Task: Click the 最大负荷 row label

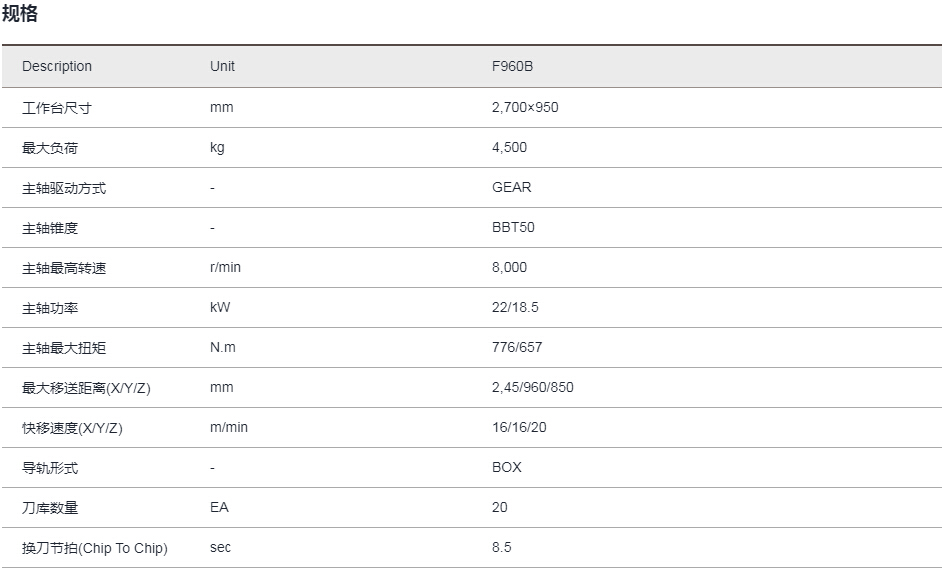Action: pos(50,148)
